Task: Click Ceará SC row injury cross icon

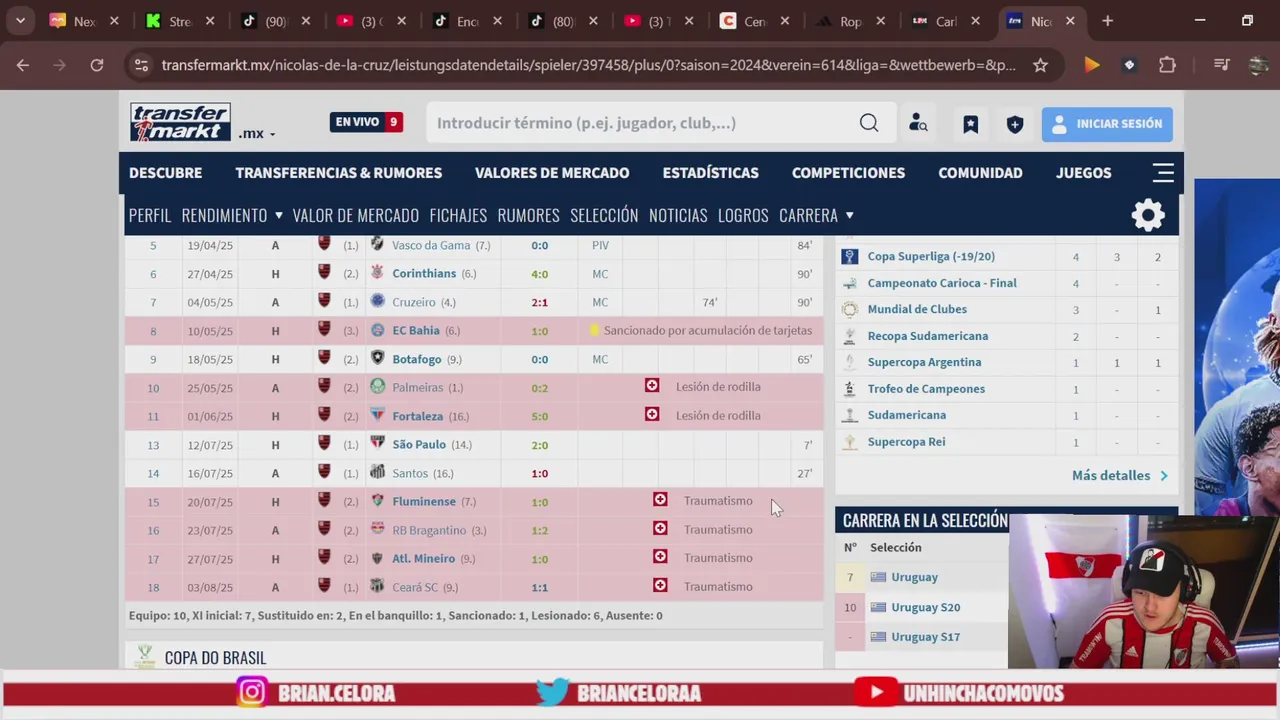Action: [660, 585]
